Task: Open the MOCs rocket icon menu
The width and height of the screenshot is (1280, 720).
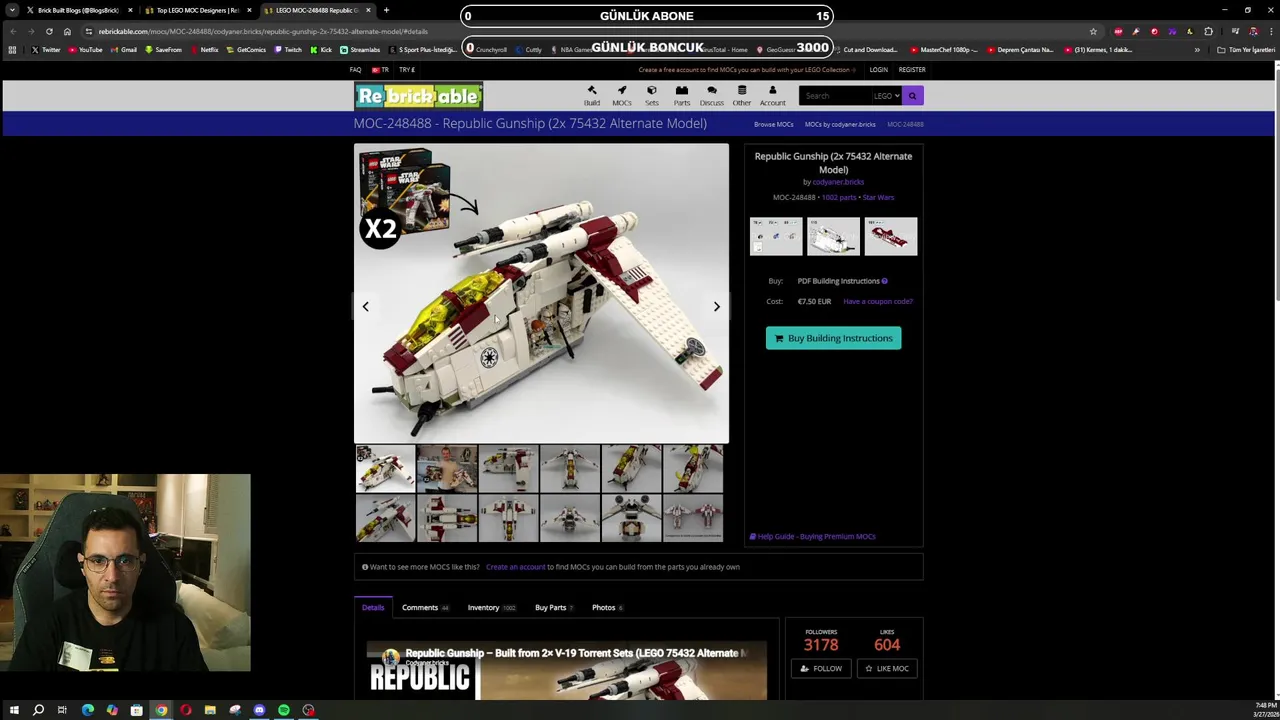Action: [622, 95]
